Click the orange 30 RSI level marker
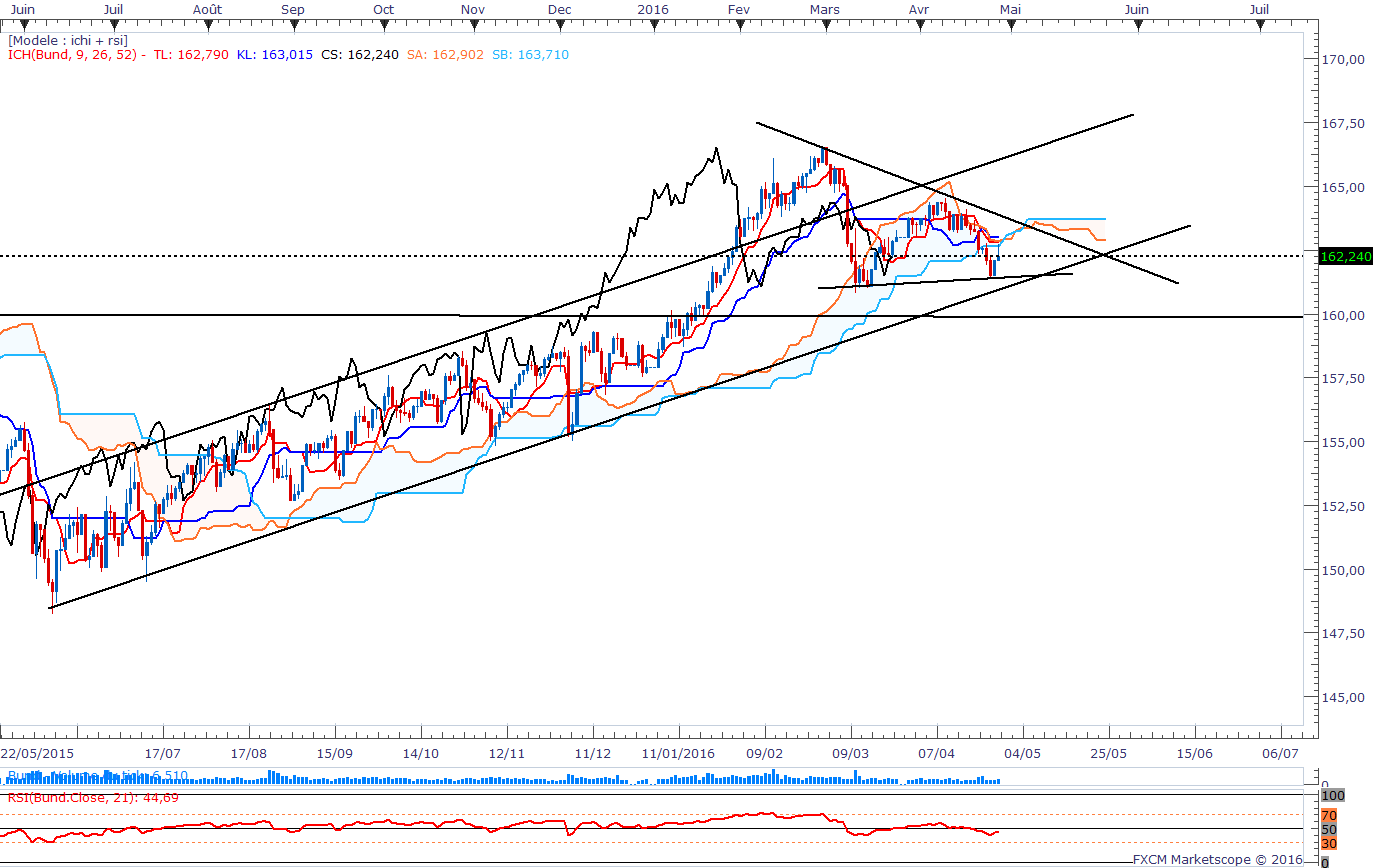Image resolution: width=1376 pixels, height=868 pixels. (x=1328, y=844)
